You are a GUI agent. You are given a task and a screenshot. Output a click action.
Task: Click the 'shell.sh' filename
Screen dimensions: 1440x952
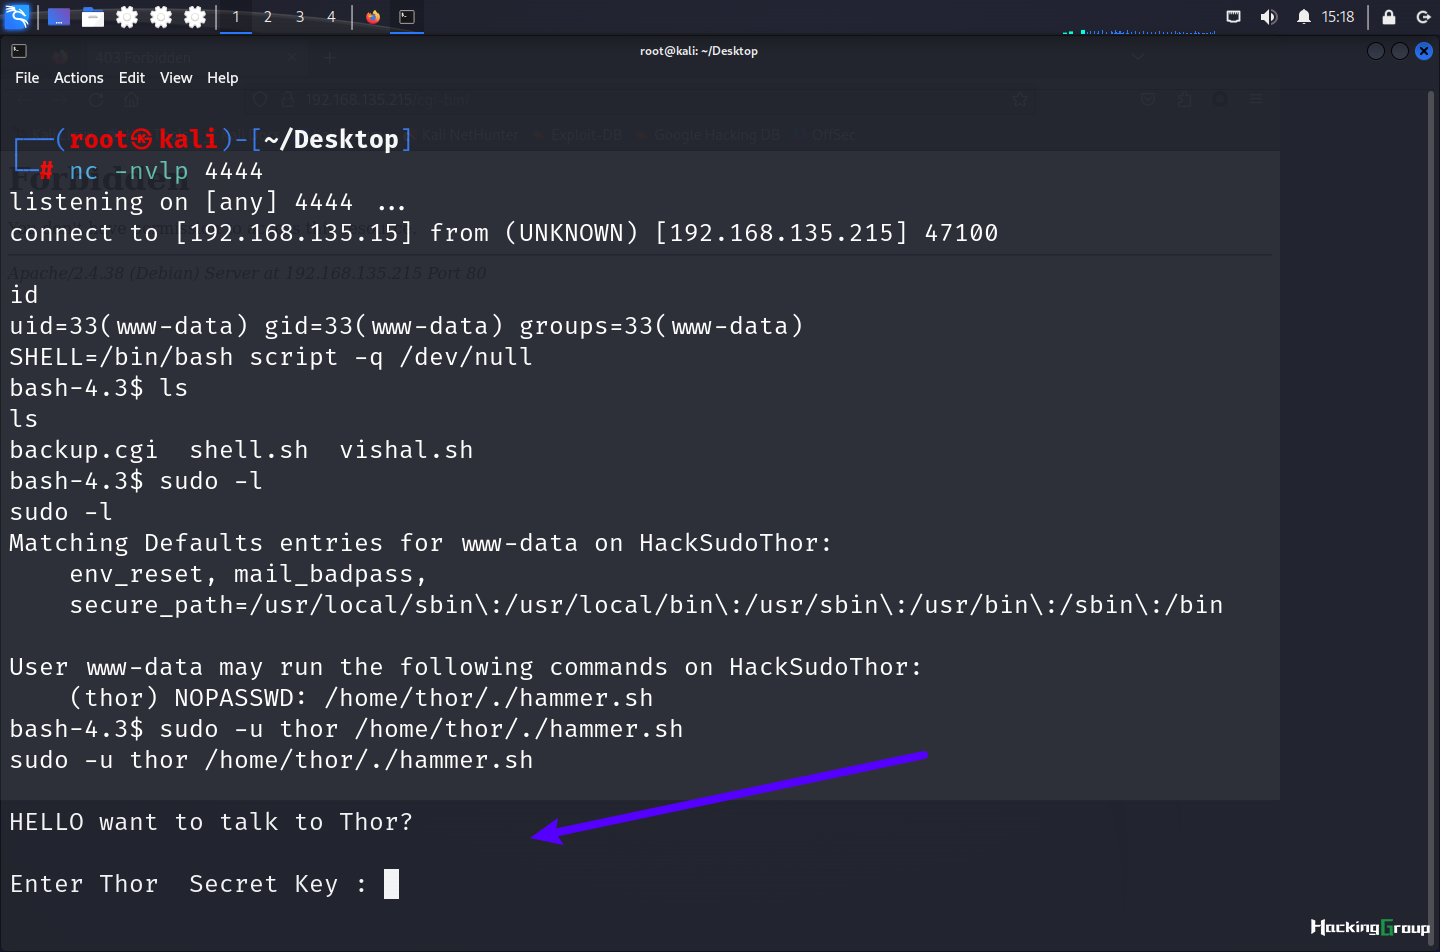tap(249, 450)
